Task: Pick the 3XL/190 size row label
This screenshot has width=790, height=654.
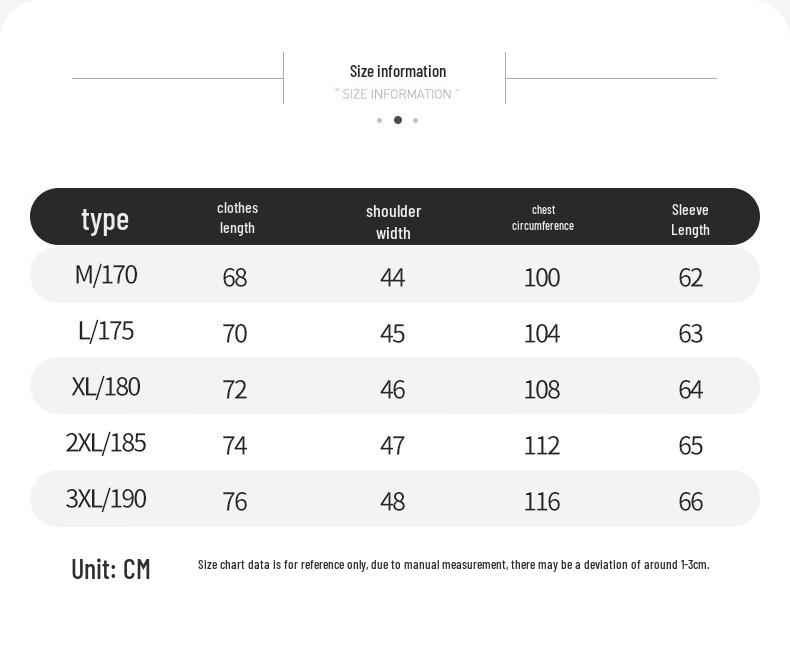Action: click(106, 498)
